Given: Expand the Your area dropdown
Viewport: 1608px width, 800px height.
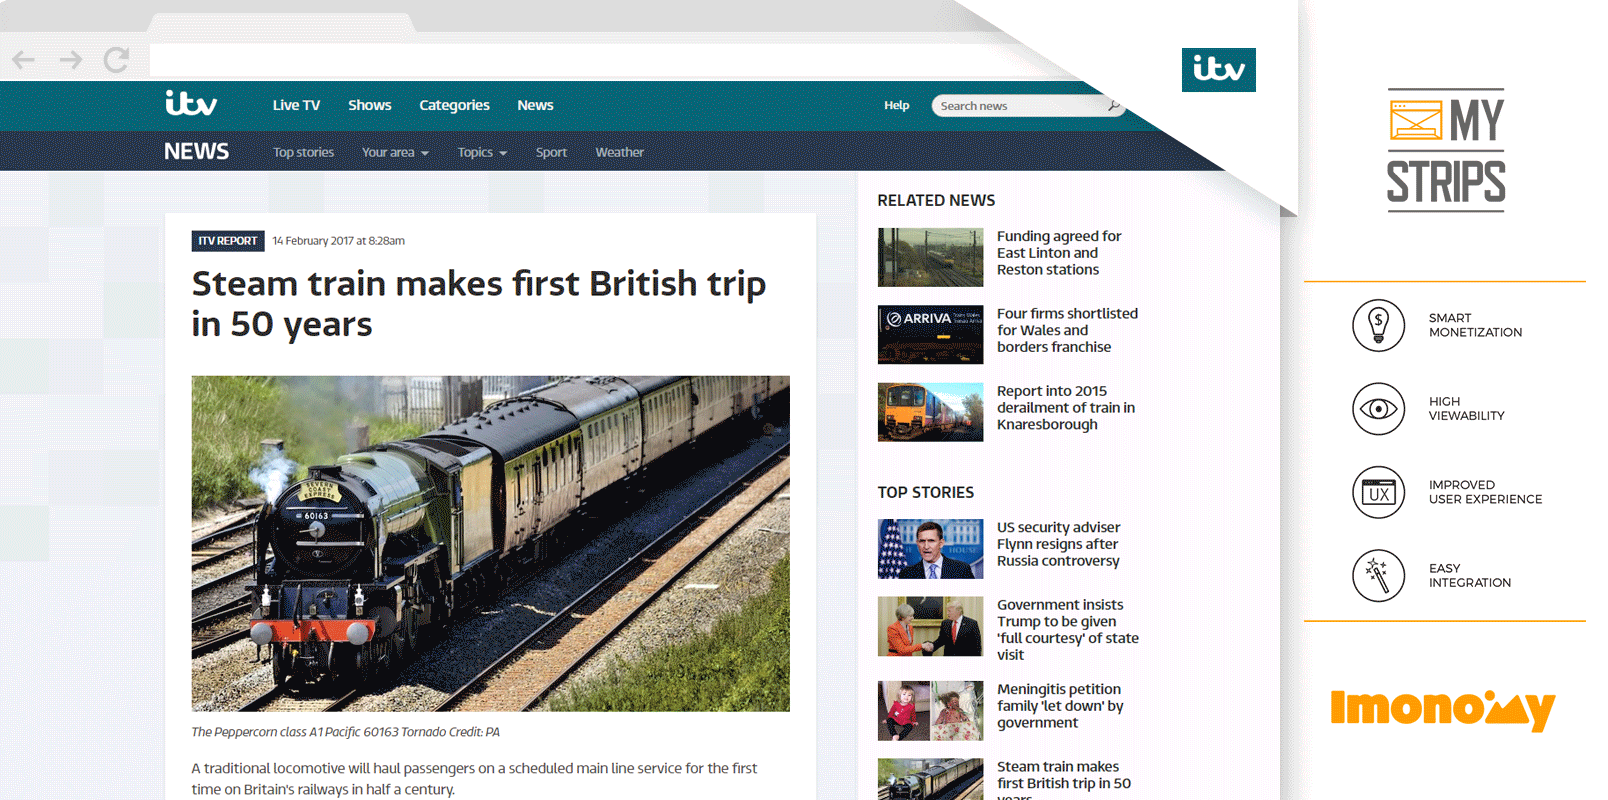Looking at the screenshot, I should (x=395, y=152).
